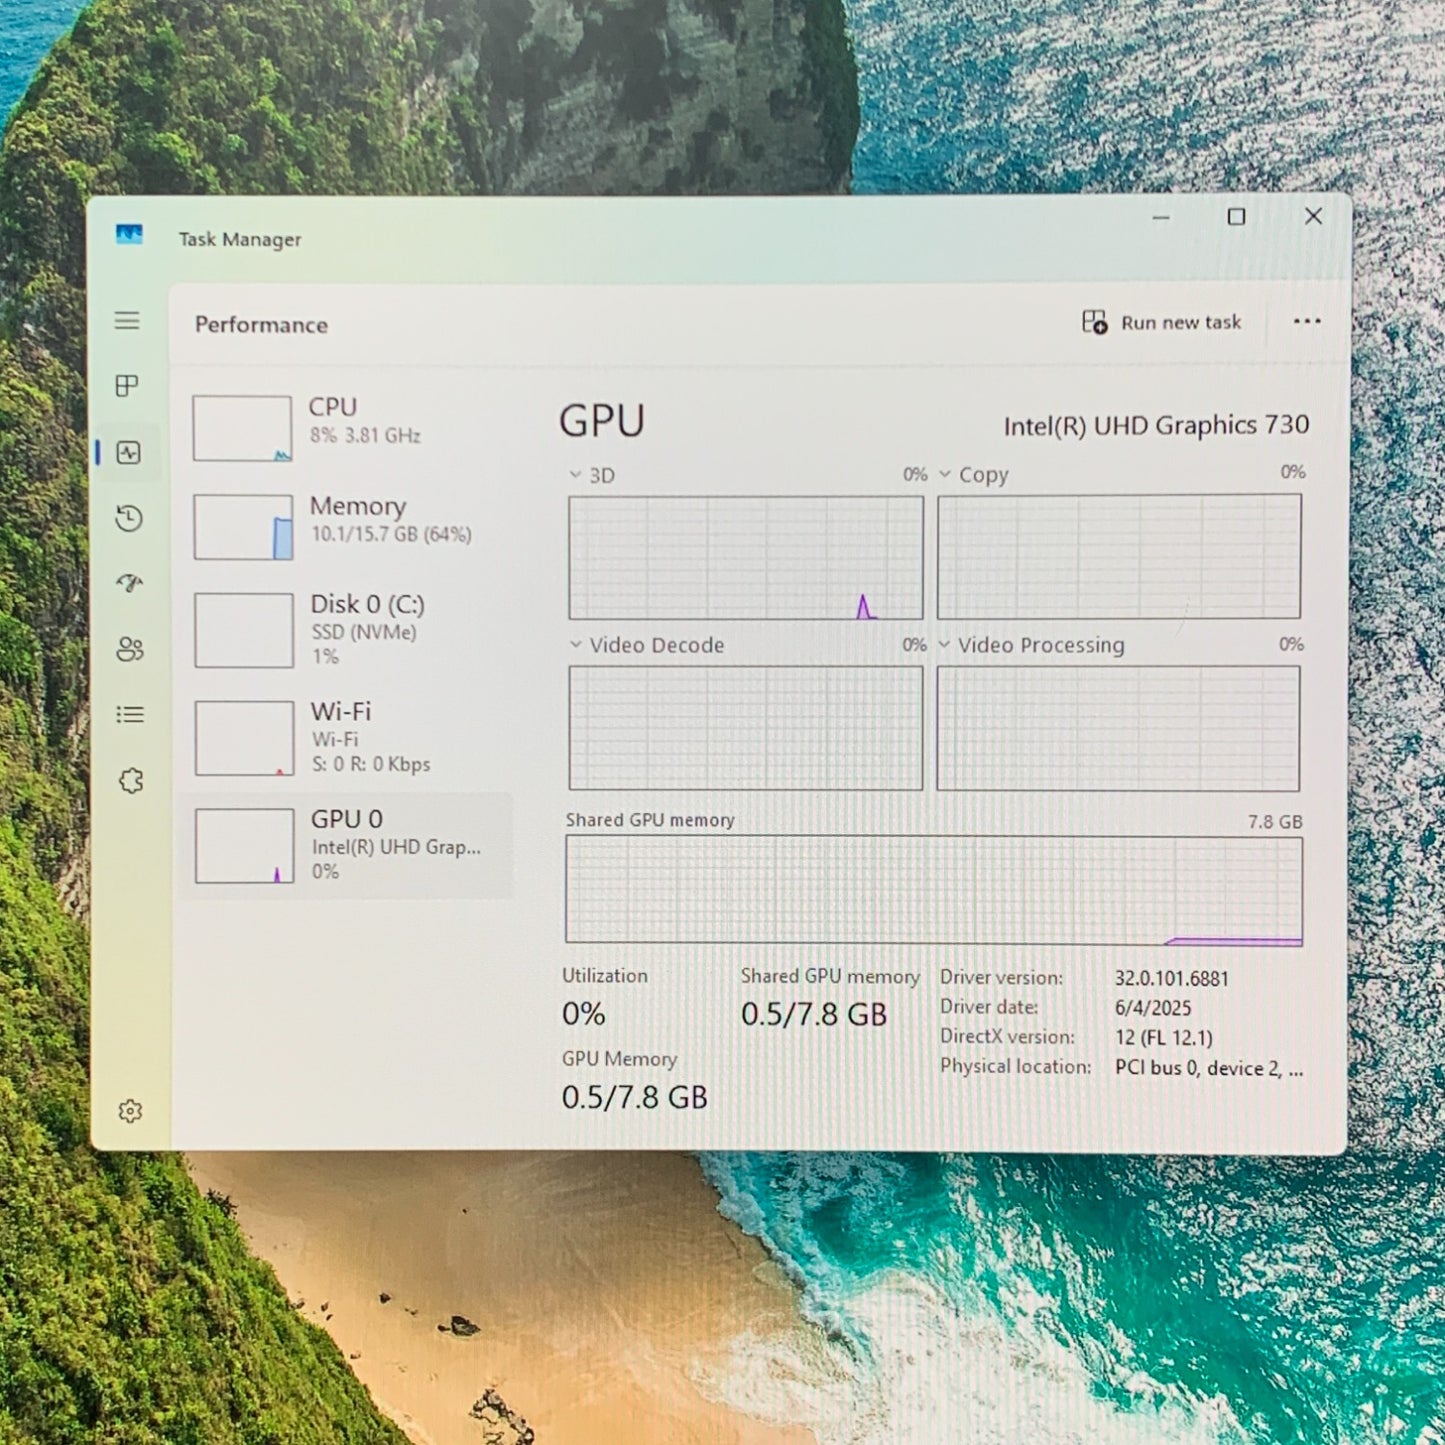Click the Shared GPU memory graph
The height and width of the screenshot is (1445, 1445).
(933, 890)
